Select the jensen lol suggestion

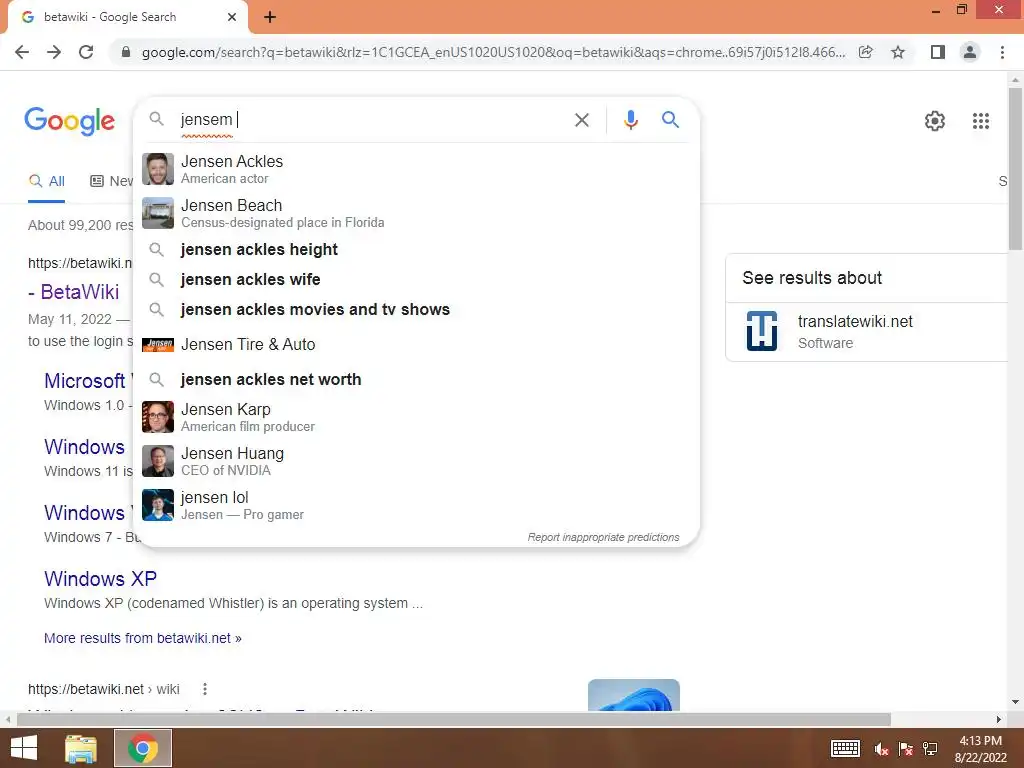416,505
